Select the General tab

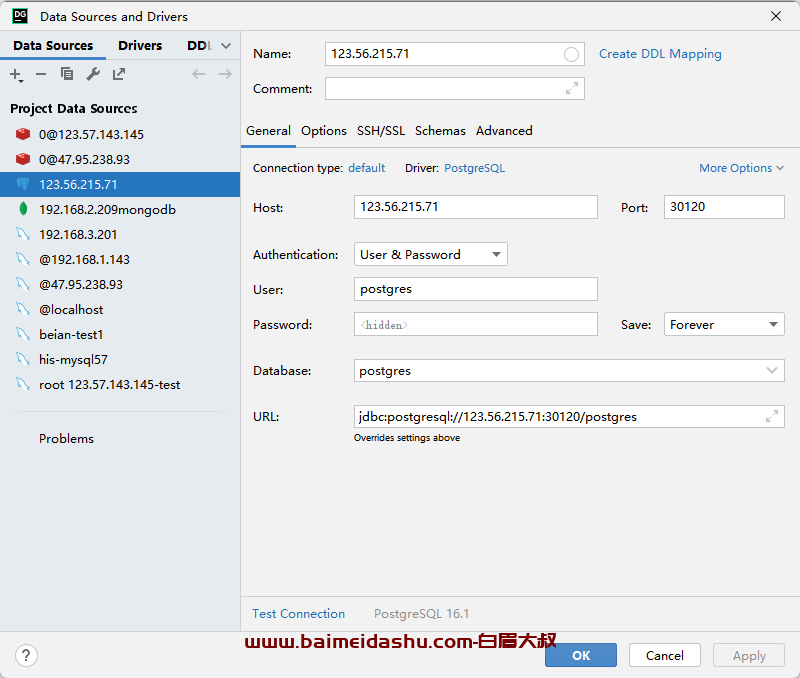coord(268,131)
